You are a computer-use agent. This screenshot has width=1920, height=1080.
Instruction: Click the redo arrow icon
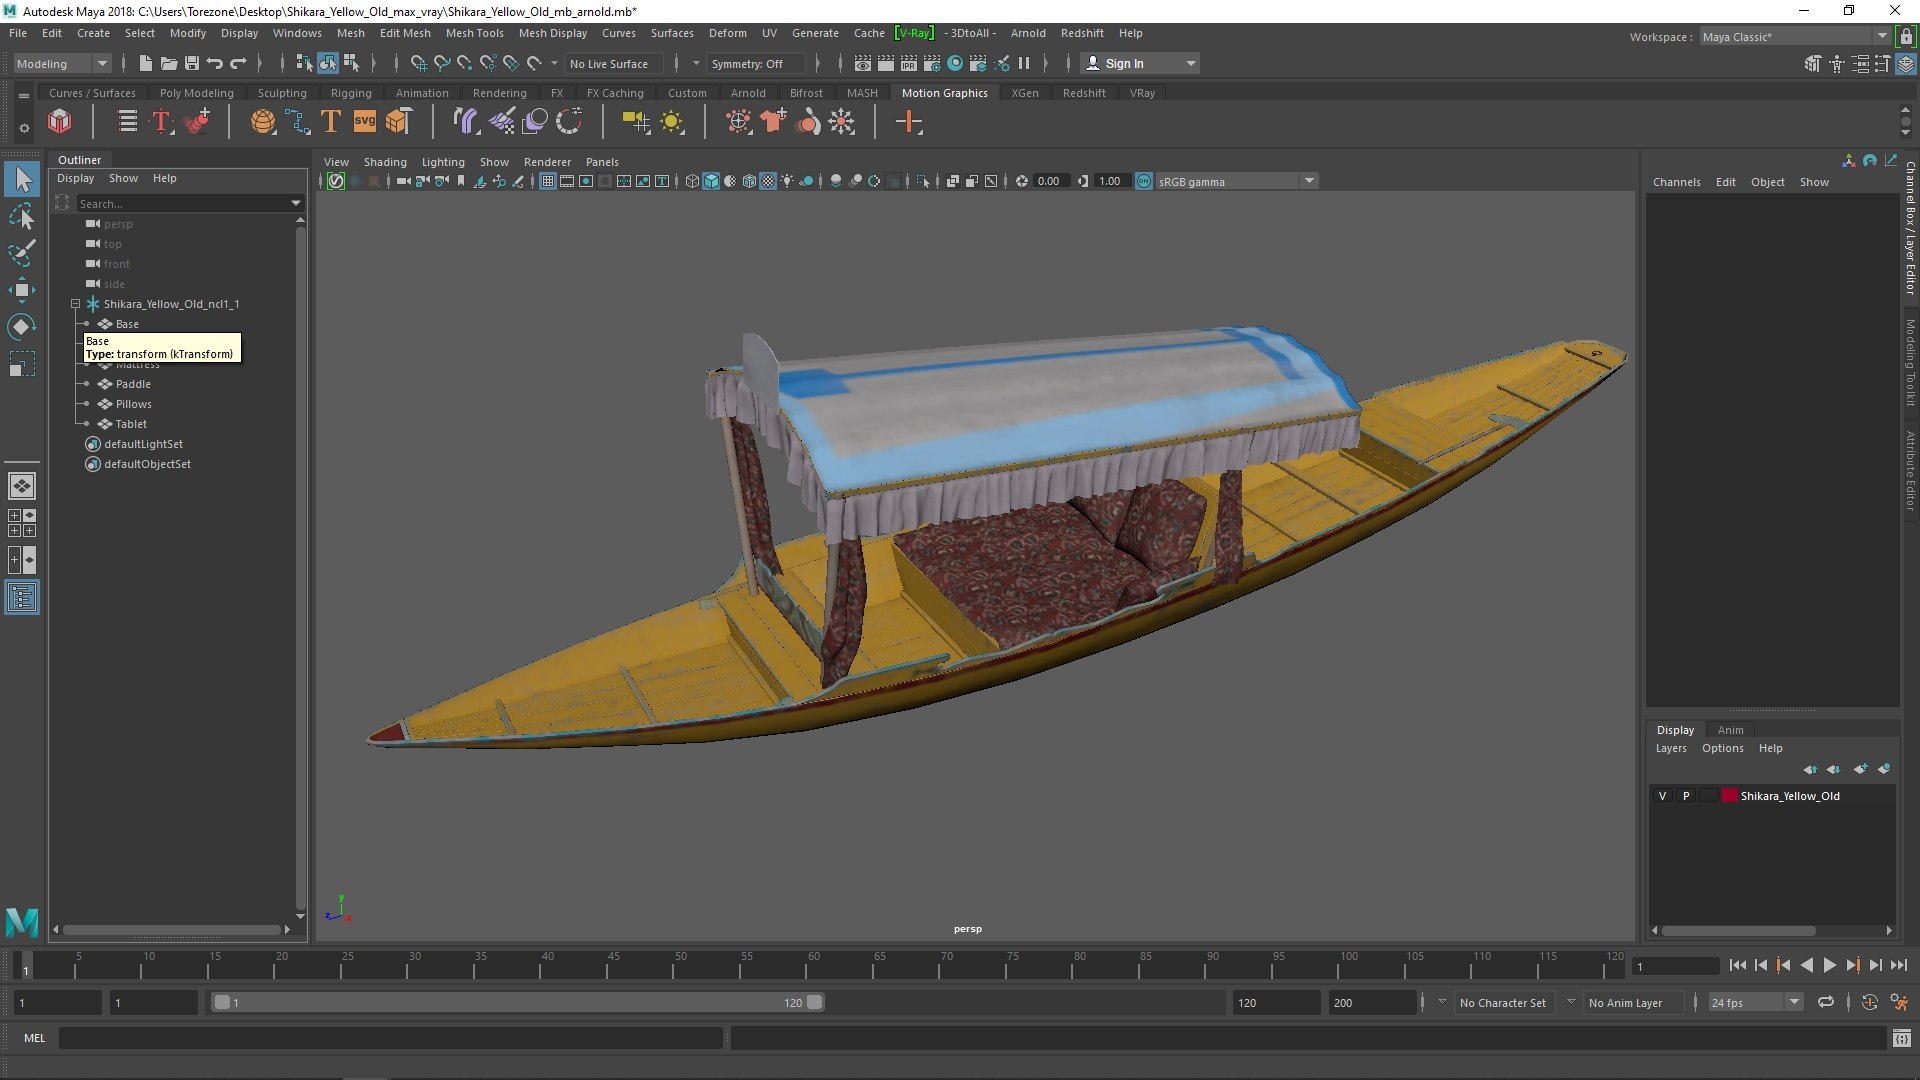point(238,63)
